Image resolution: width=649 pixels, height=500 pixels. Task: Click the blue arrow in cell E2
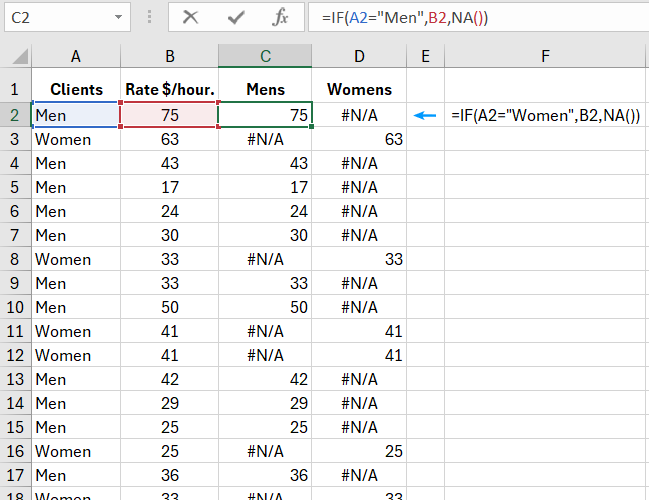click(x=426, y=115)
